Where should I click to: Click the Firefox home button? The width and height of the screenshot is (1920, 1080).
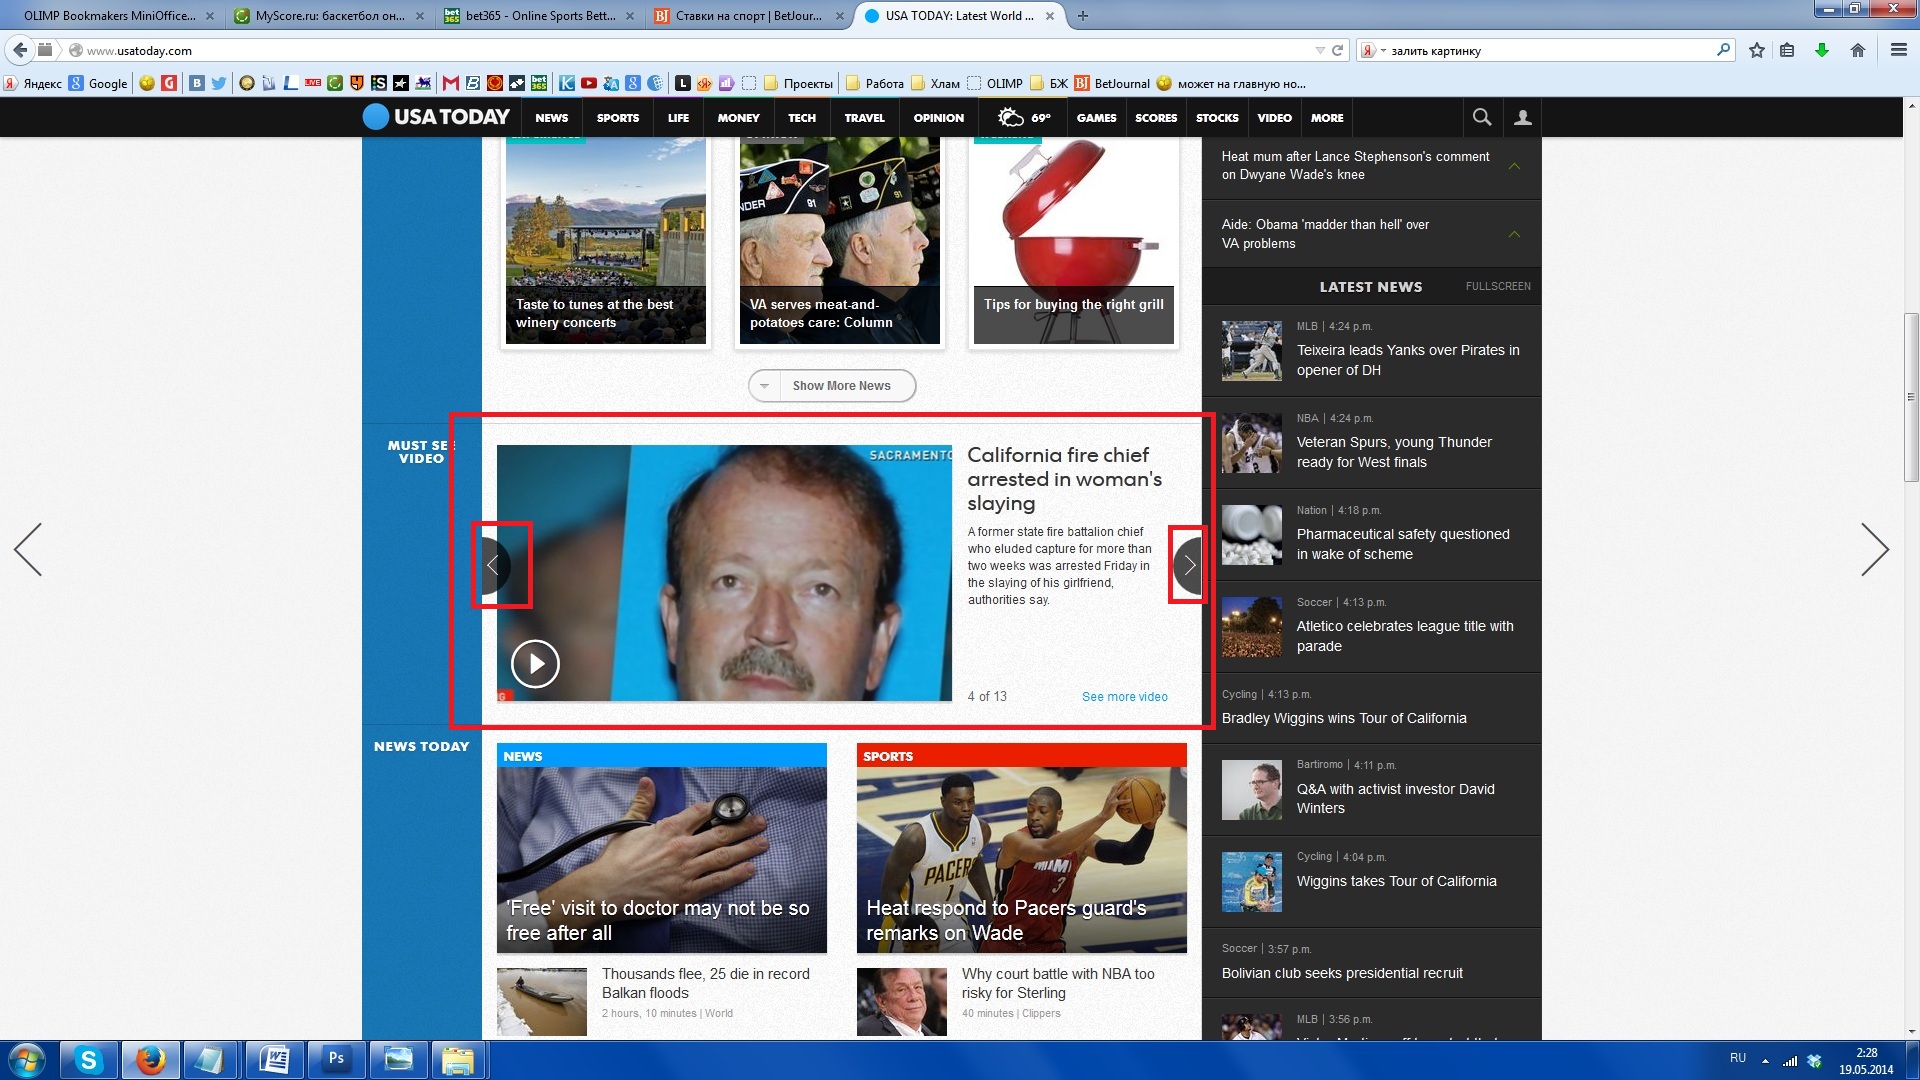(x=1857, y=50)
